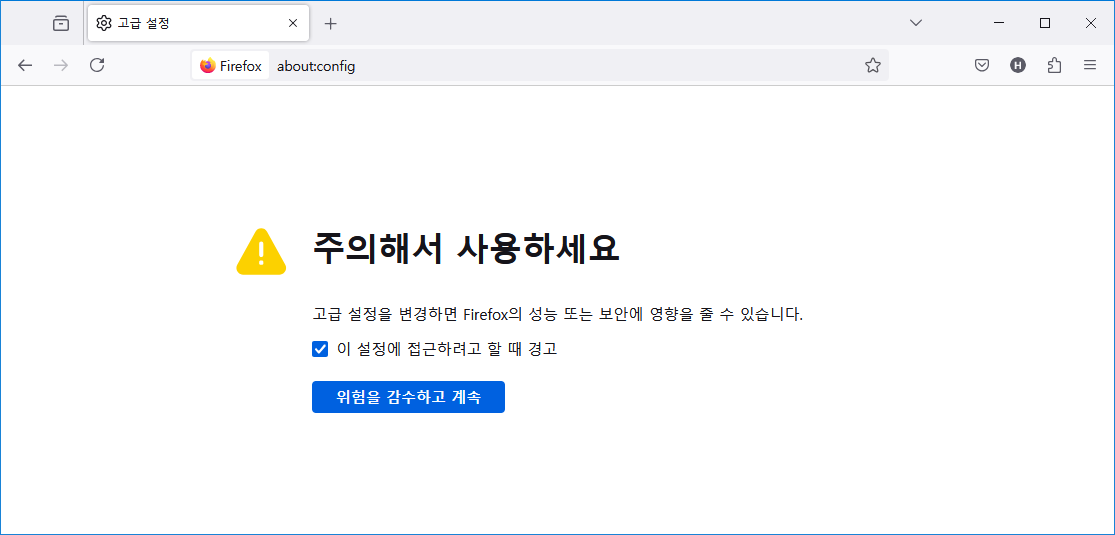Screen dimensions: 1115x535
Task: Open the list all tabs dropdown
Action: (916, 23)
